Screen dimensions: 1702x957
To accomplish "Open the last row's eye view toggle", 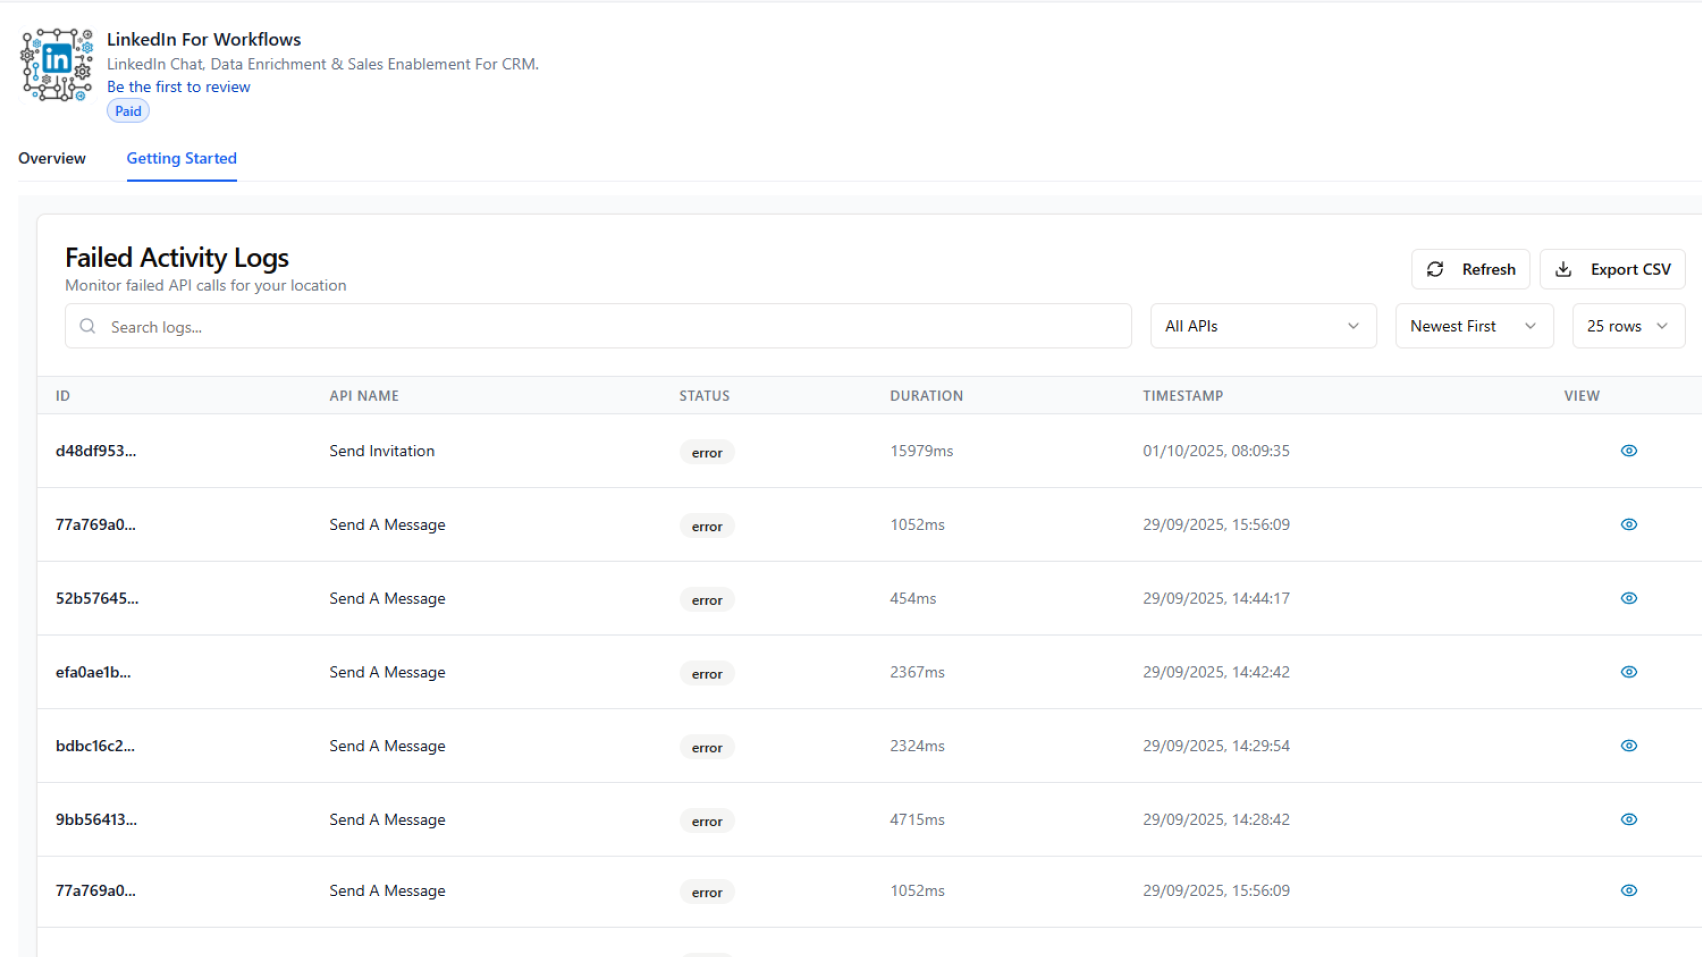I will 1629,890.
